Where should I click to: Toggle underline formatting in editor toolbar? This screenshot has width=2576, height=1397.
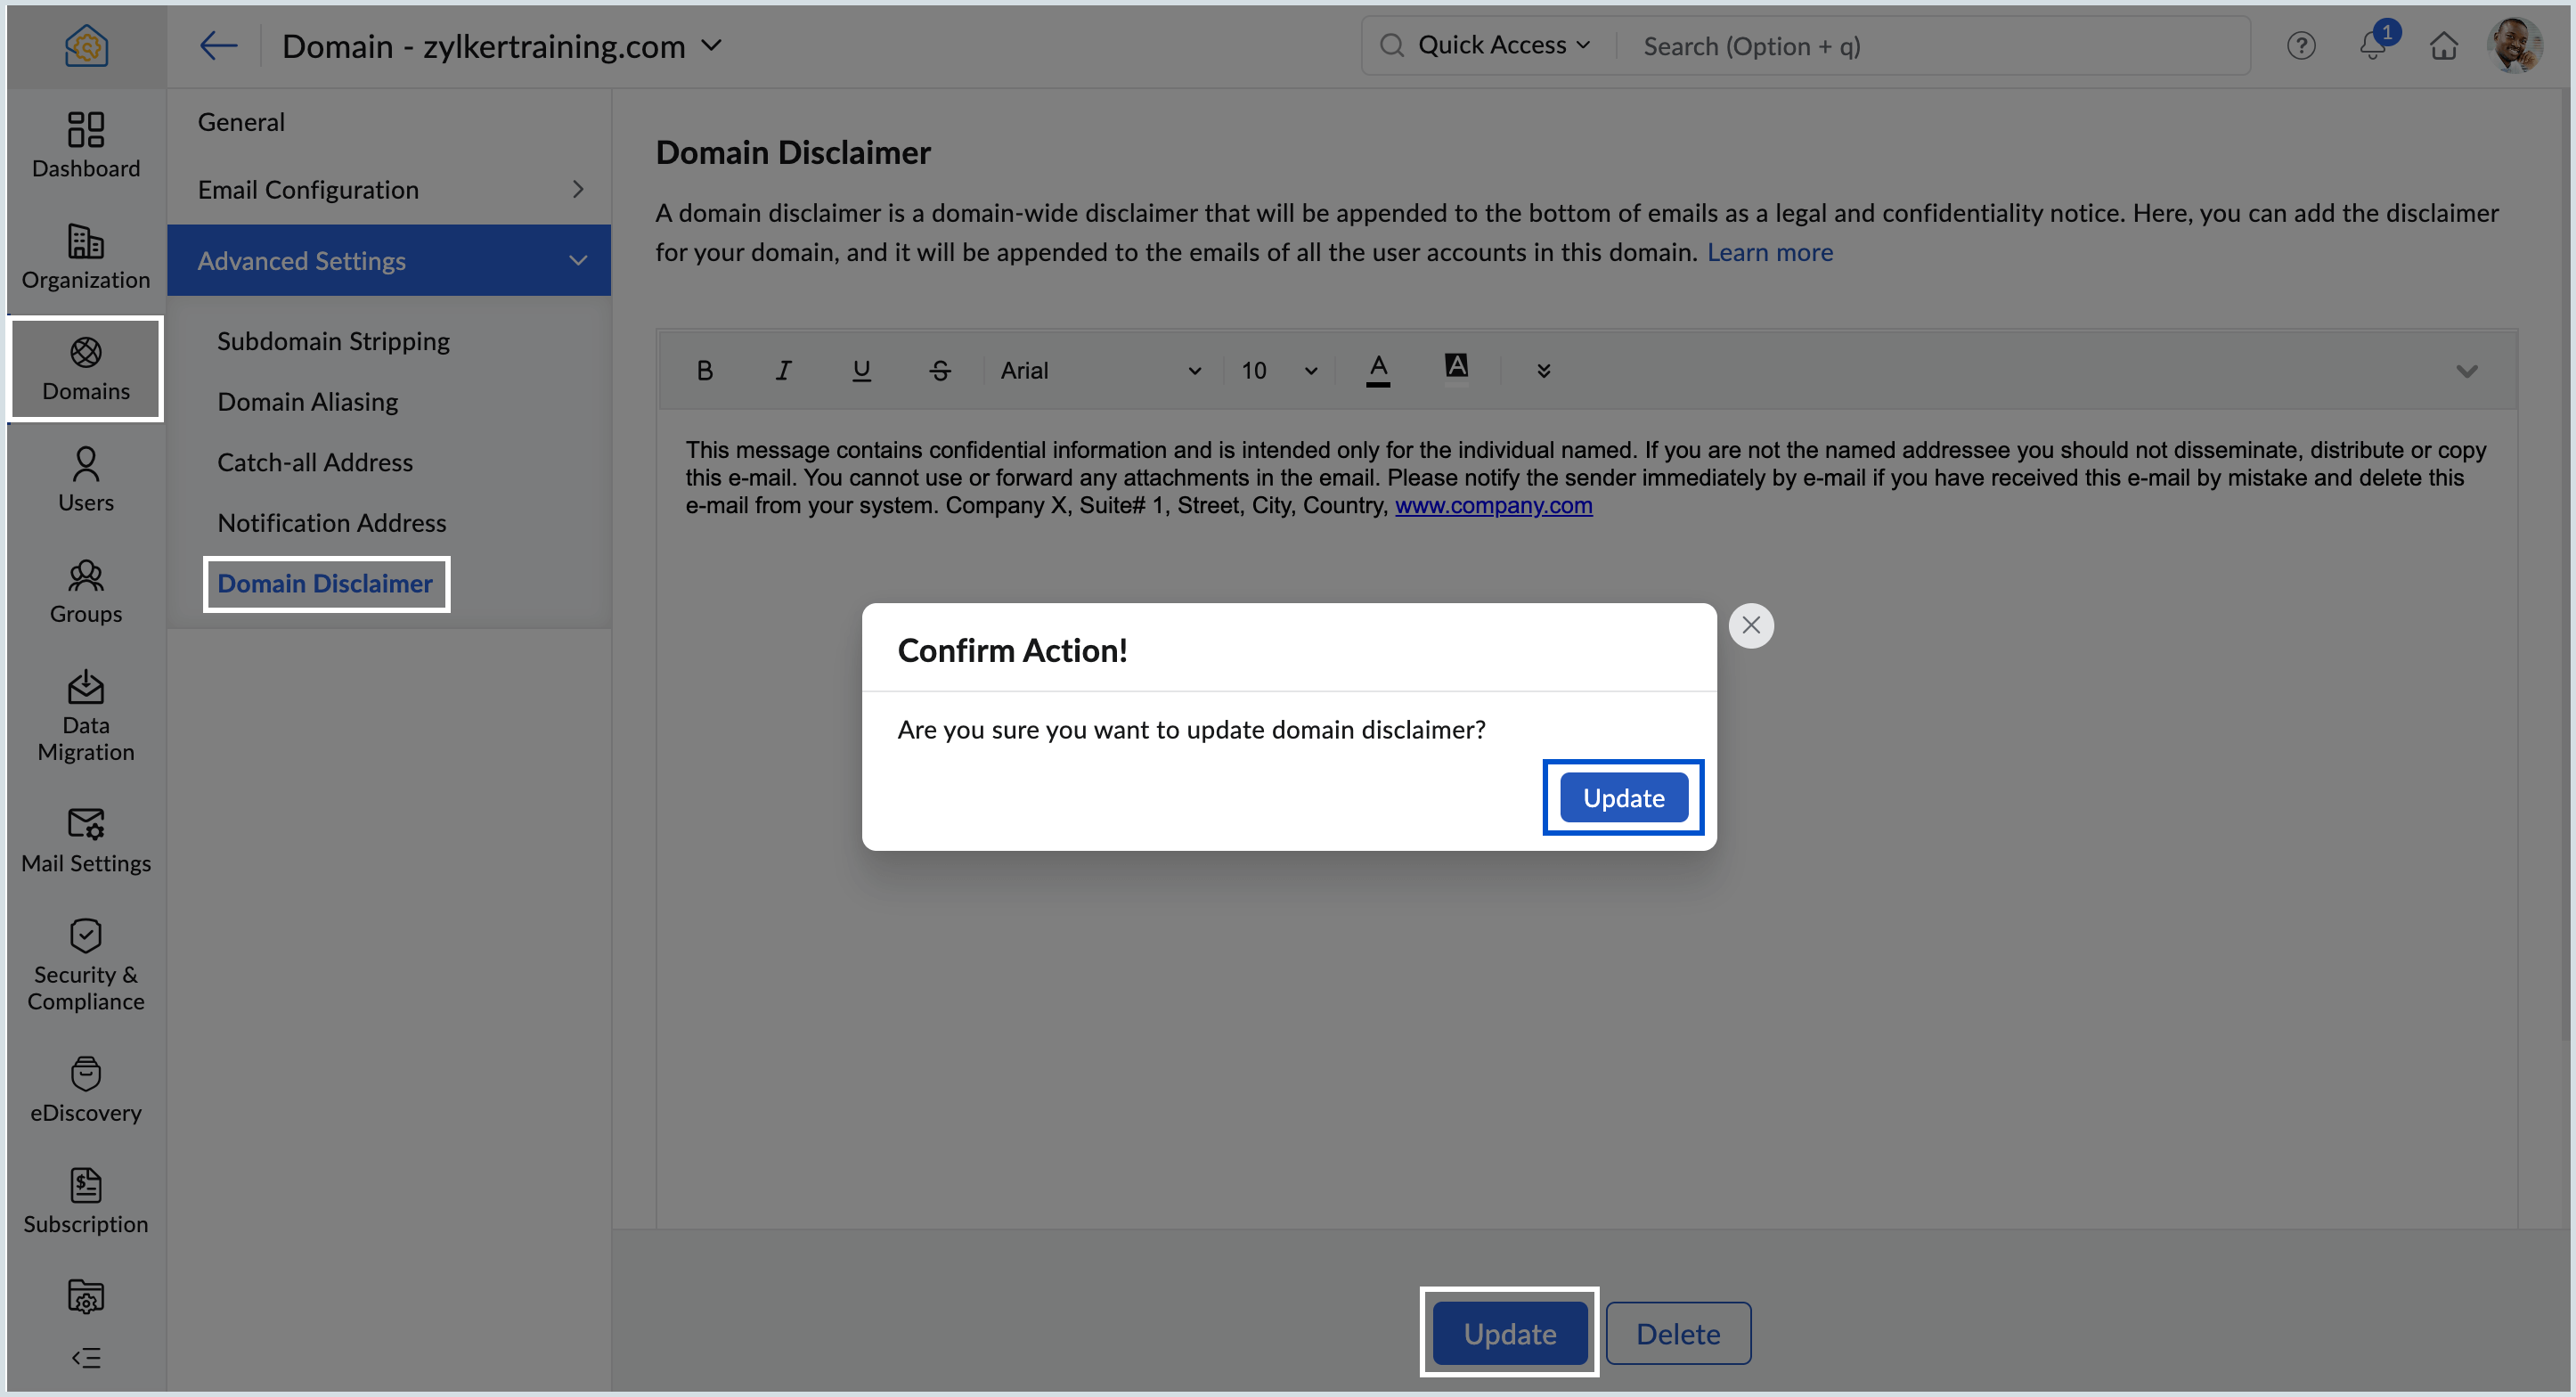861,370
